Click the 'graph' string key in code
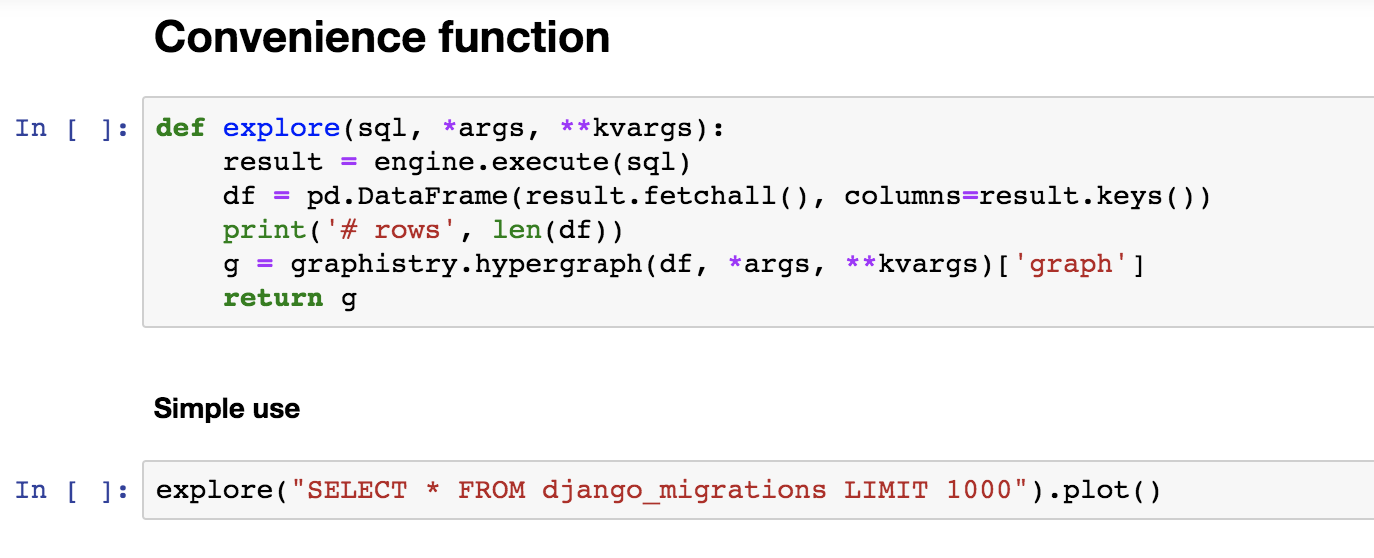 pos(1069,264)
